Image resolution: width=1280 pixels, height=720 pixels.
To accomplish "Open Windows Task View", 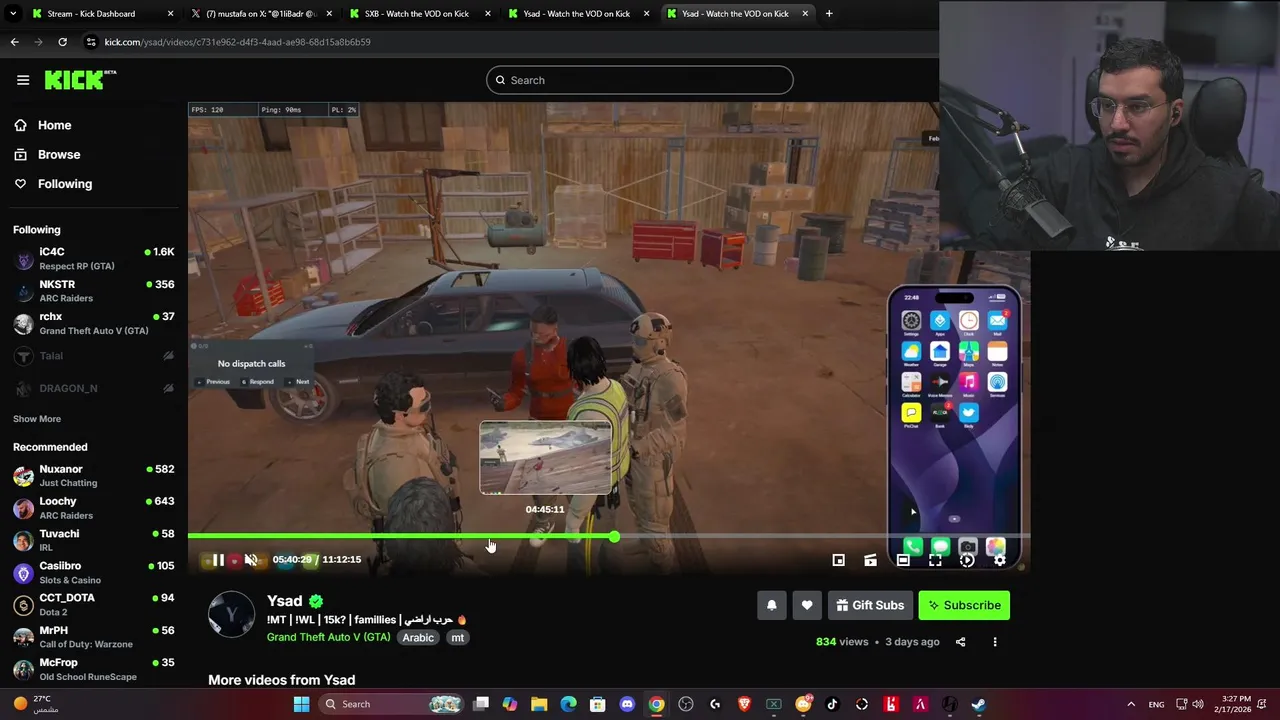I will (x=481, y=704).
